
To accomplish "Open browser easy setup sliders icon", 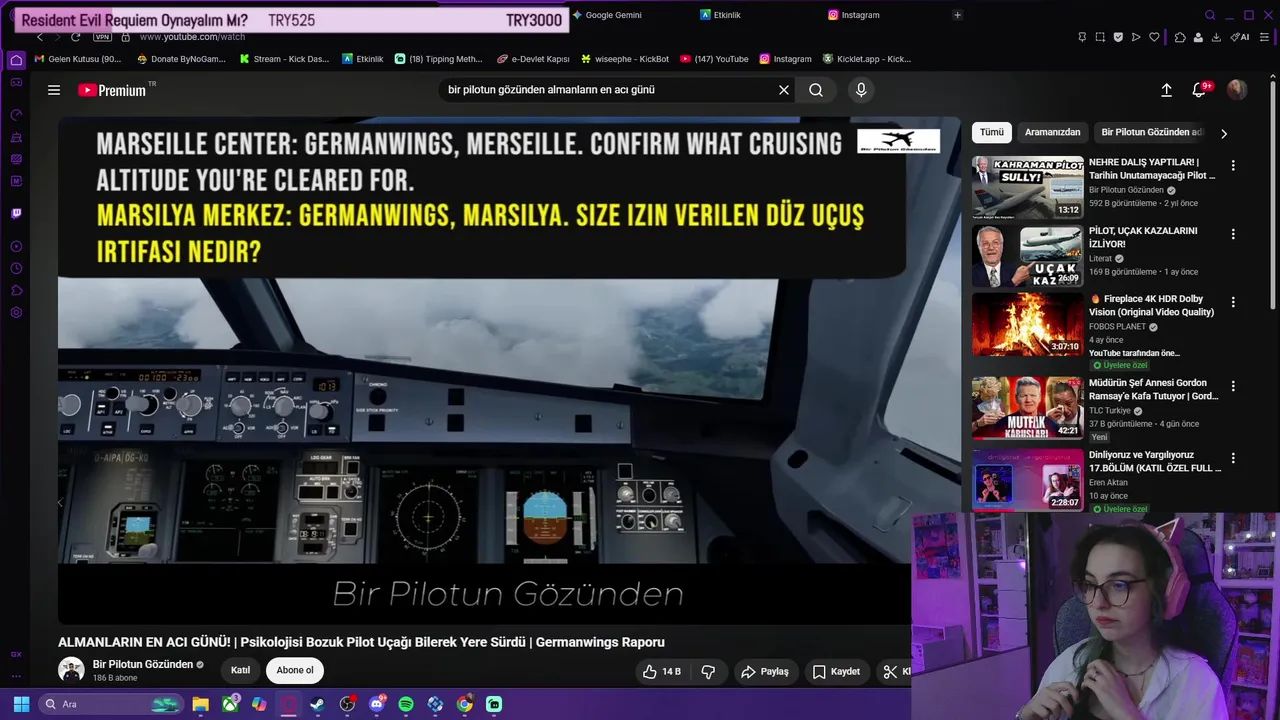I will 1264,37.
